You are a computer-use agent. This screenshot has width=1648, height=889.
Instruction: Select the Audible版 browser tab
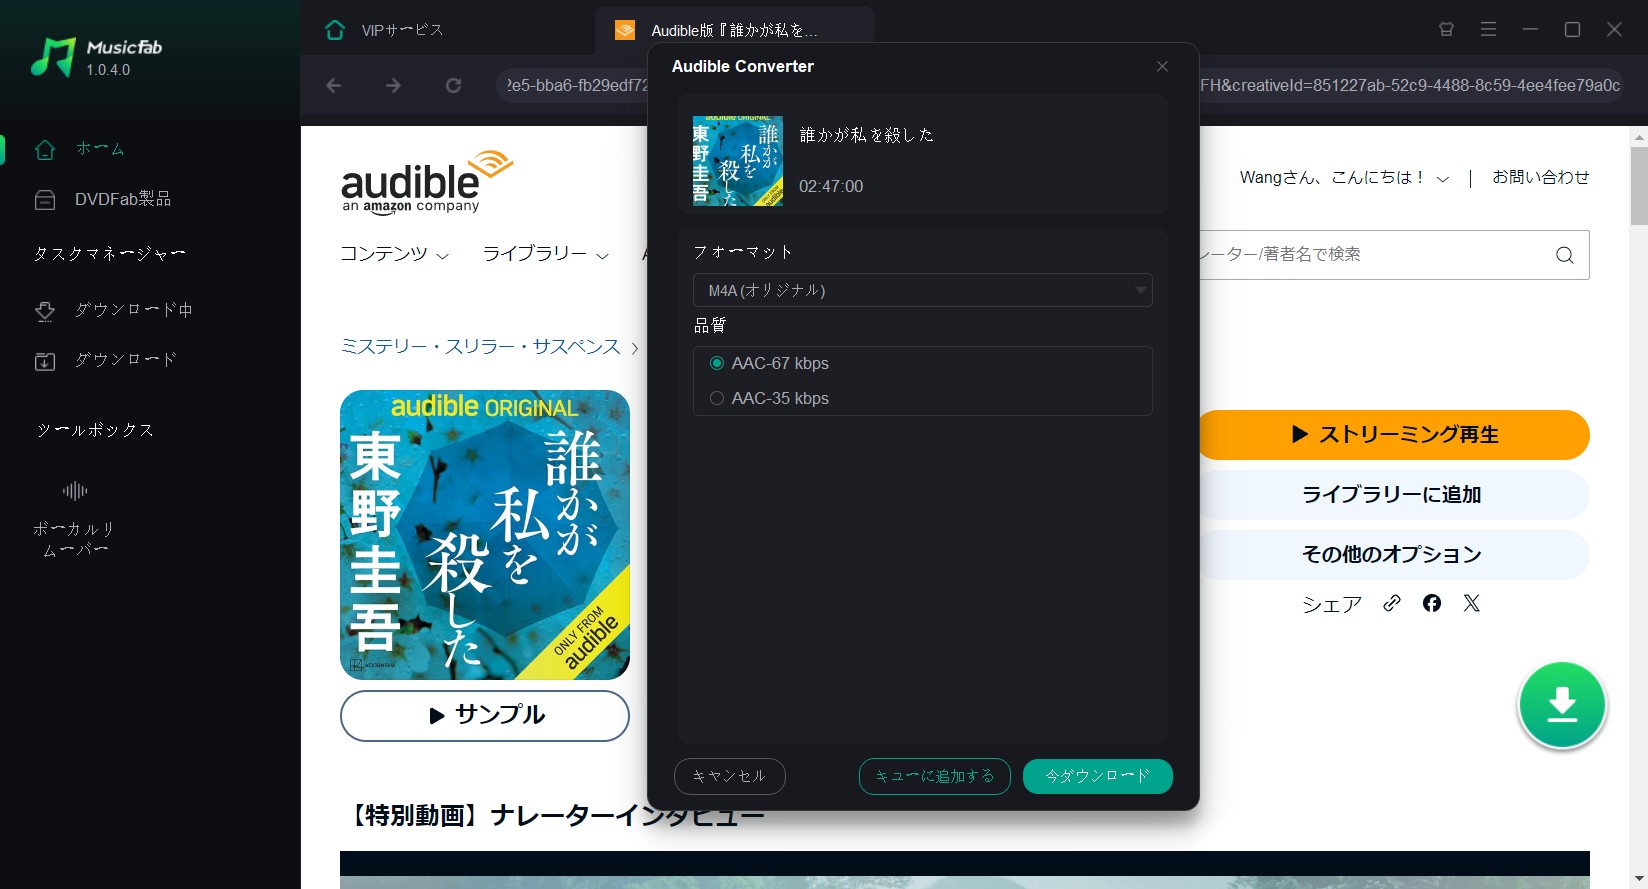734,30
